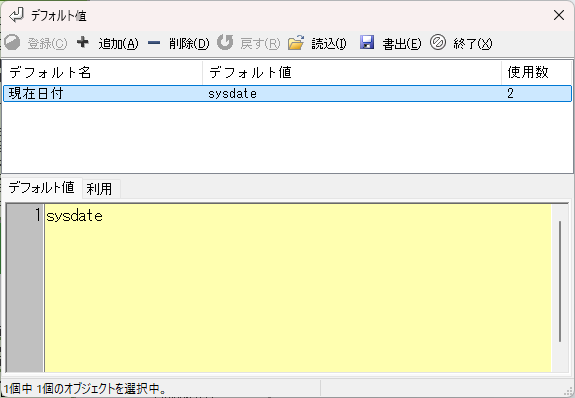Close the デフォルト値 window

click(559, 15)
